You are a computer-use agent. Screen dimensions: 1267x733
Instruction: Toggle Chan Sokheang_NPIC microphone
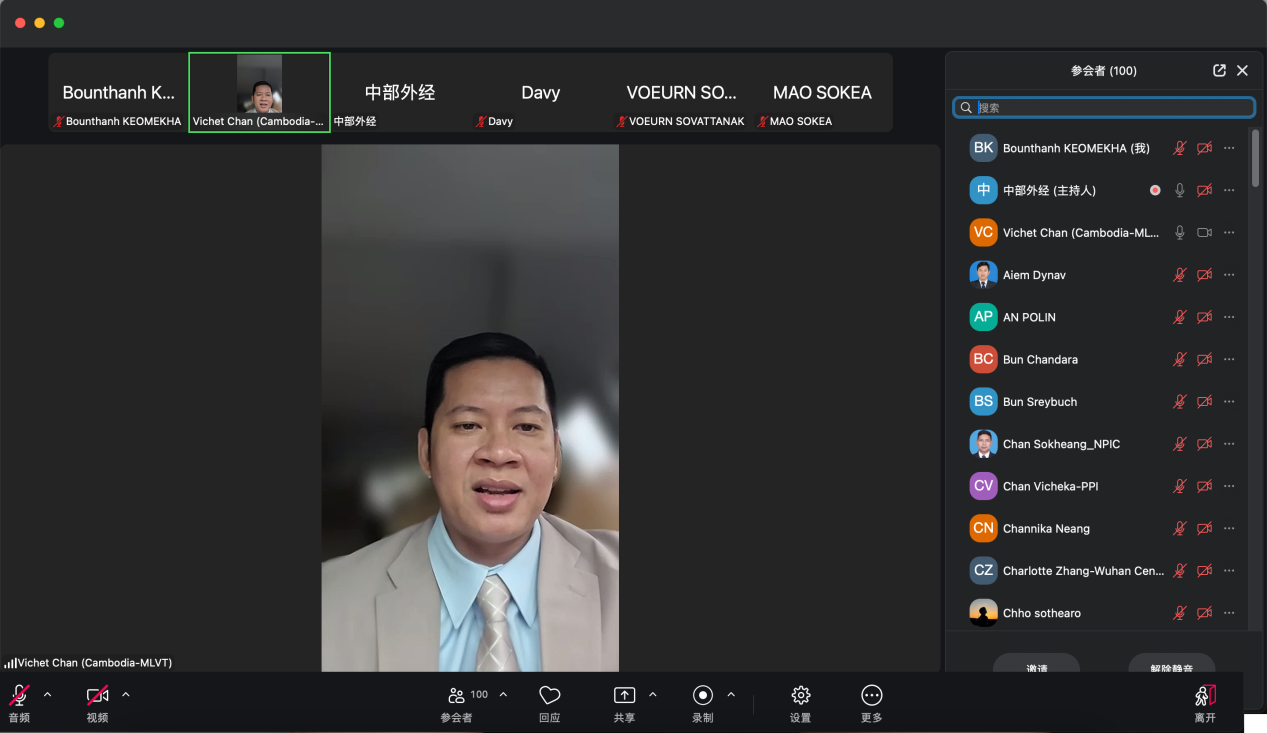(1180, 444)
